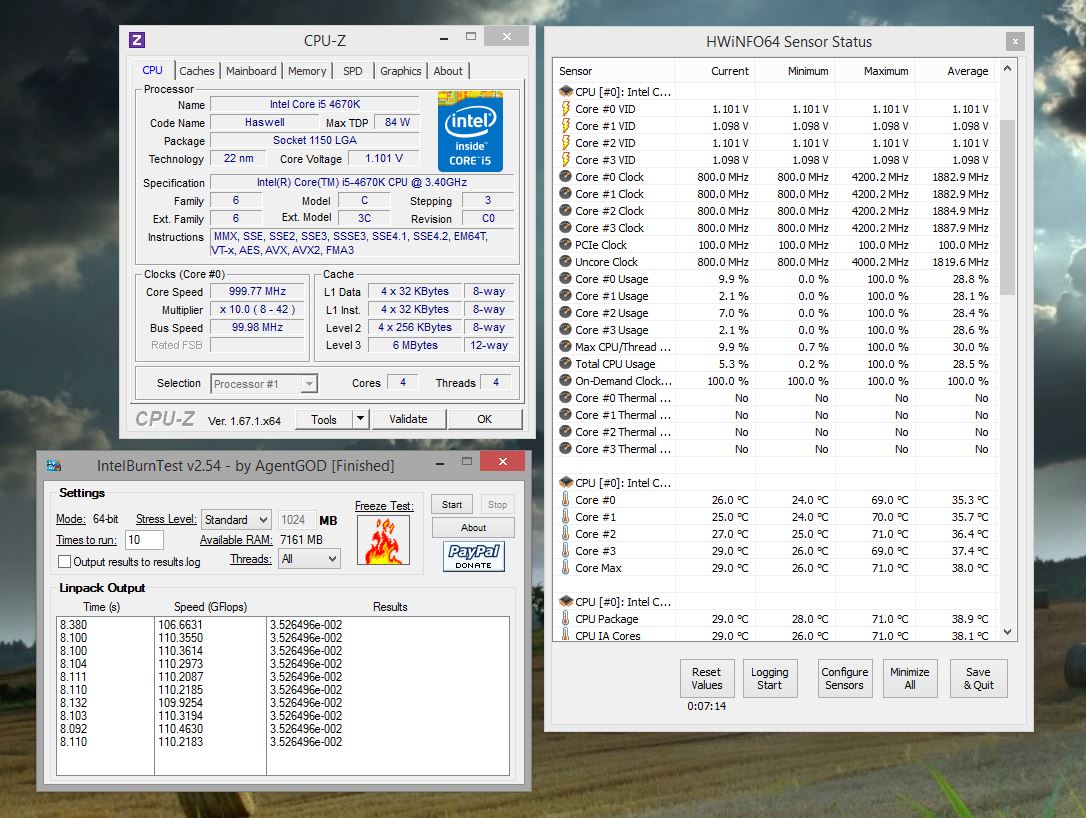Click the Stop button in IntelBurnTest
This screenshot has height=818, width=1086.
(497, 505)
